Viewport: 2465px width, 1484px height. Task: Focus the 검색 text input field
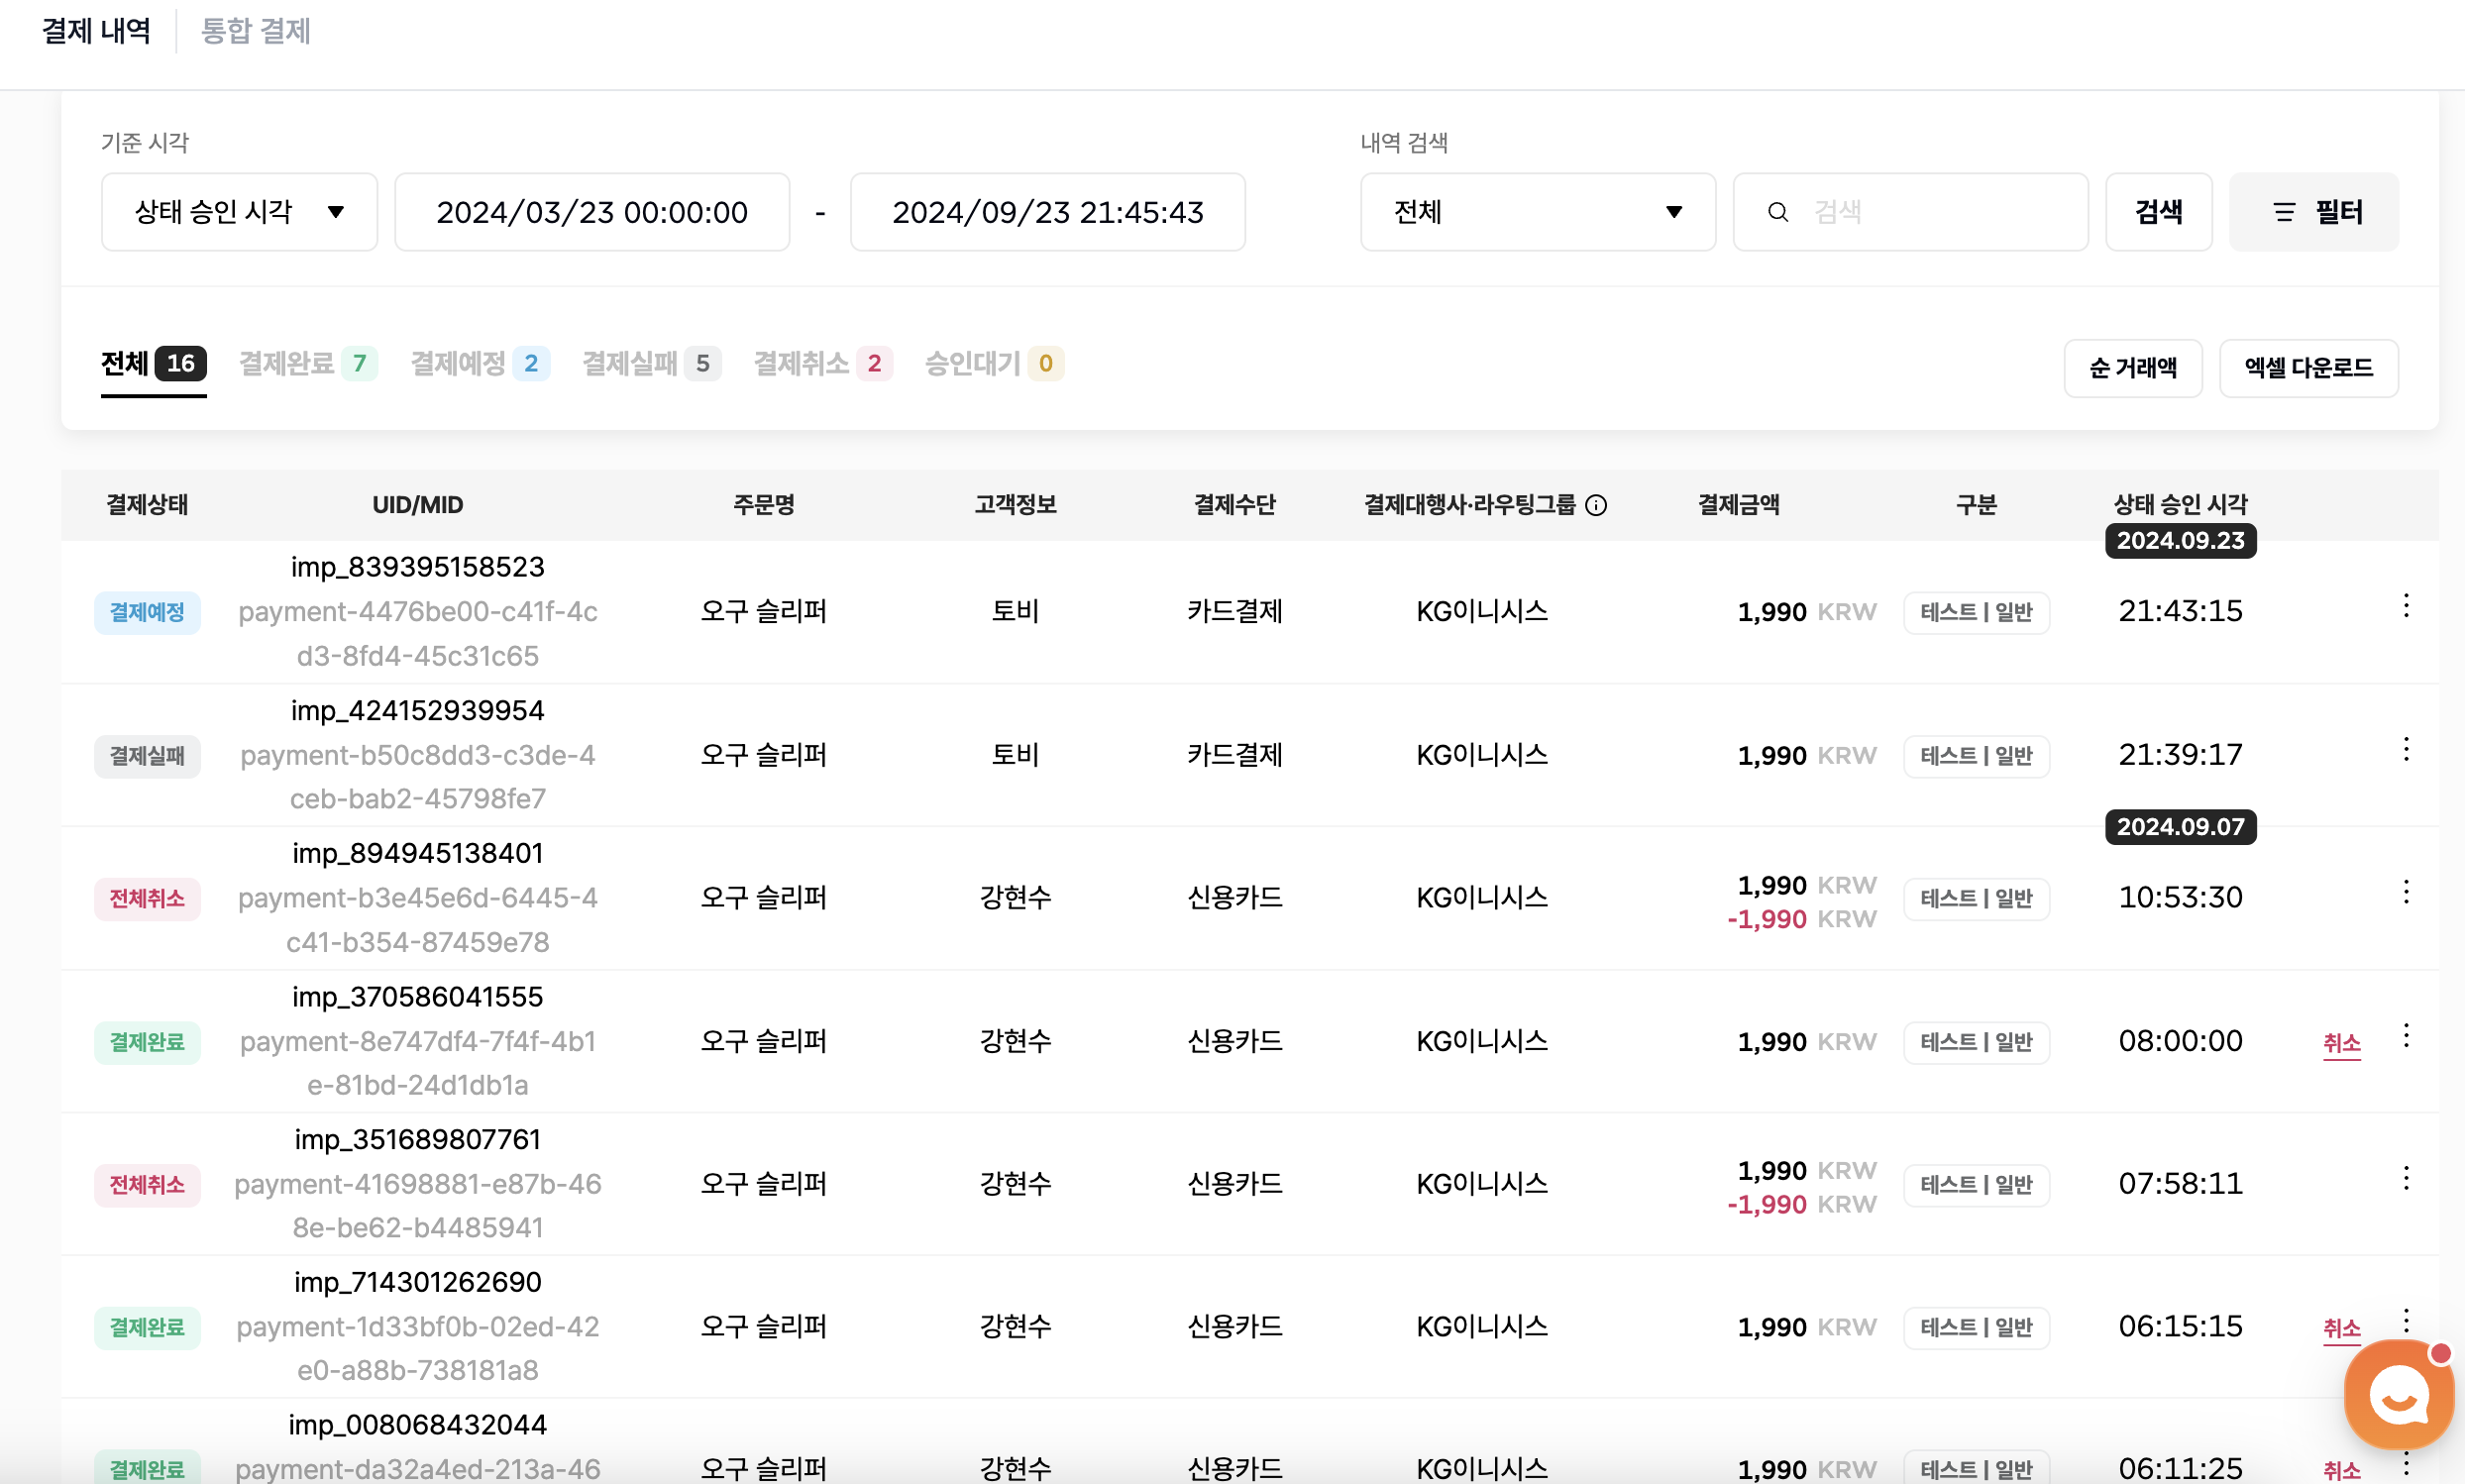click(1940, 212)
